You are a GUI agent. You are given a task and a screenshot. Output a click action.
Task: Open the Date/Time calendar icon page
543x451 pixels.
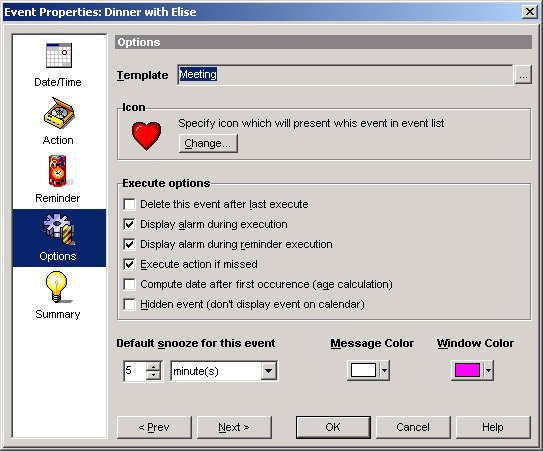(59, 55)
